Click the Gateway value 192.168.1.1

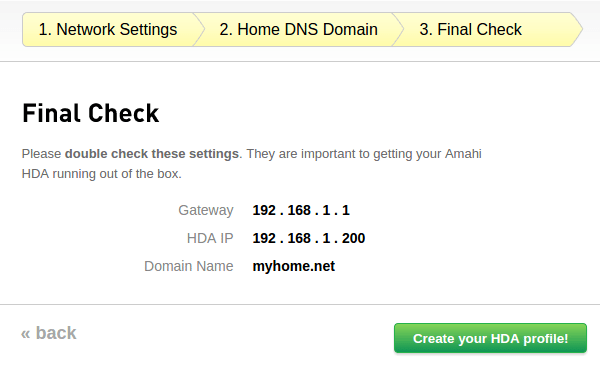click(x=301, y=210)
